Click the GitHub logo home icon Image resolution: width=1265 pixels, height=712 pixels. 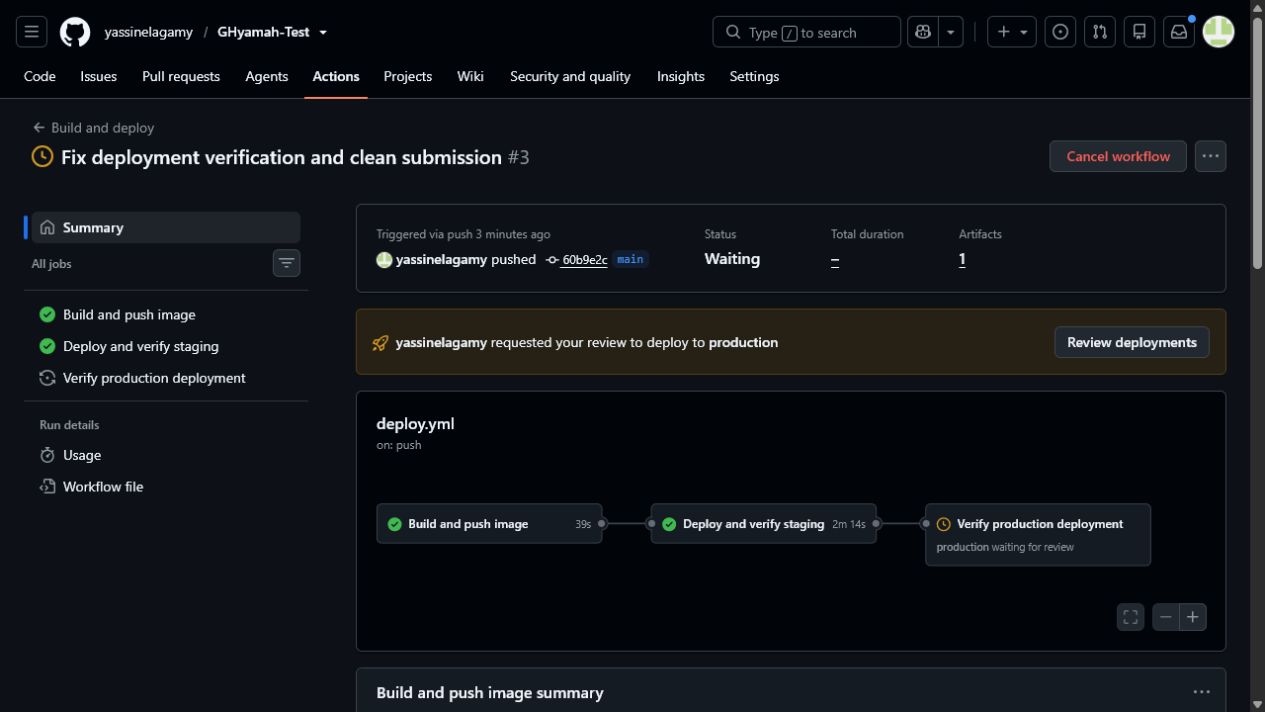point(75,32)
